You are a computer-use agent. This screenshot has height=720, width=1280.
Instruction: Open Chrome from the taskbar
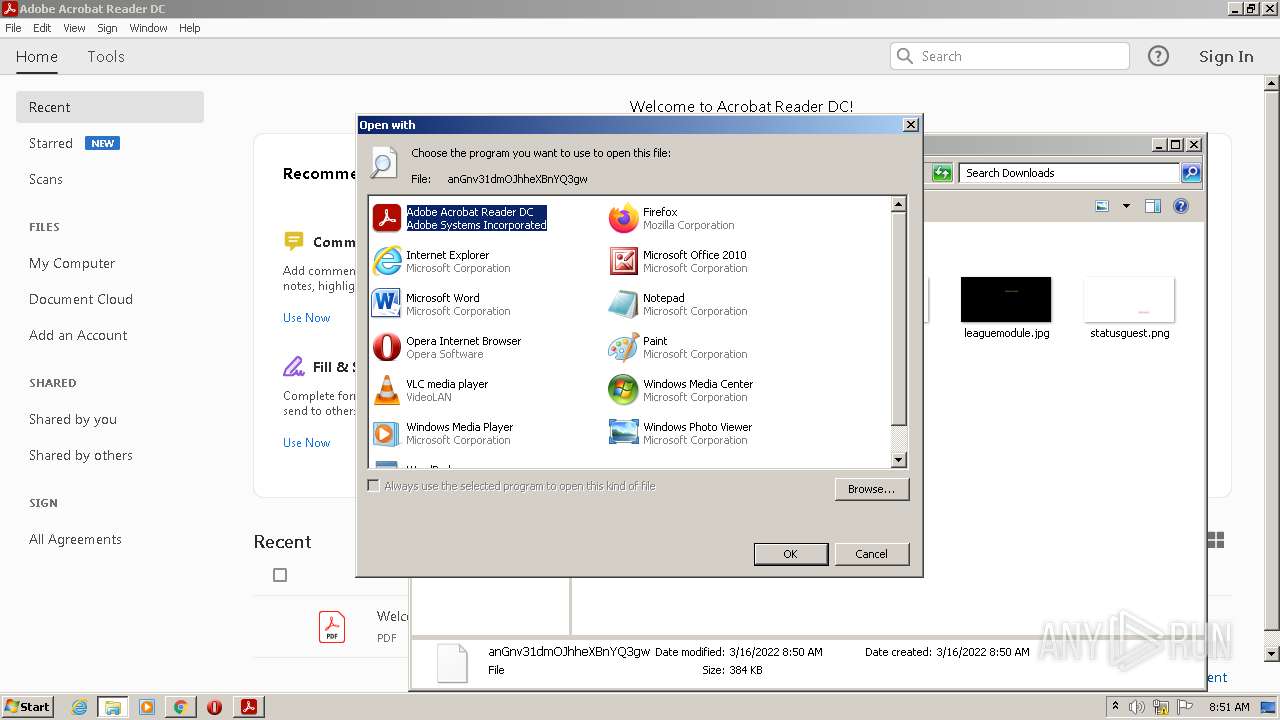coord(180,707)
